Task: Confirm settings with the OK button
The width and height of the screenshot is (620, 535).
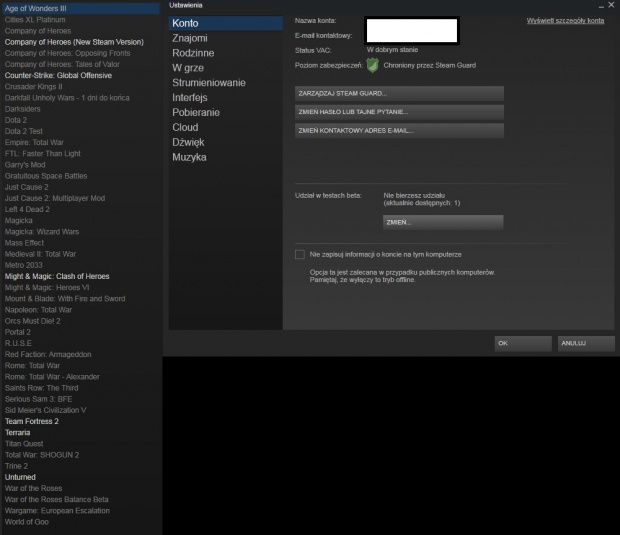Action: click(523, 343)
